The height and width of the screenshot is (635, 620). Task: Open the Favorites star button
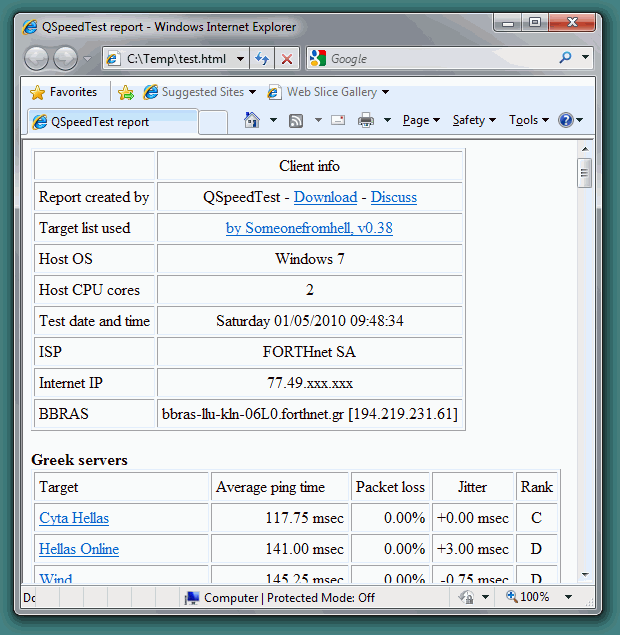click(x=64, y=92)
